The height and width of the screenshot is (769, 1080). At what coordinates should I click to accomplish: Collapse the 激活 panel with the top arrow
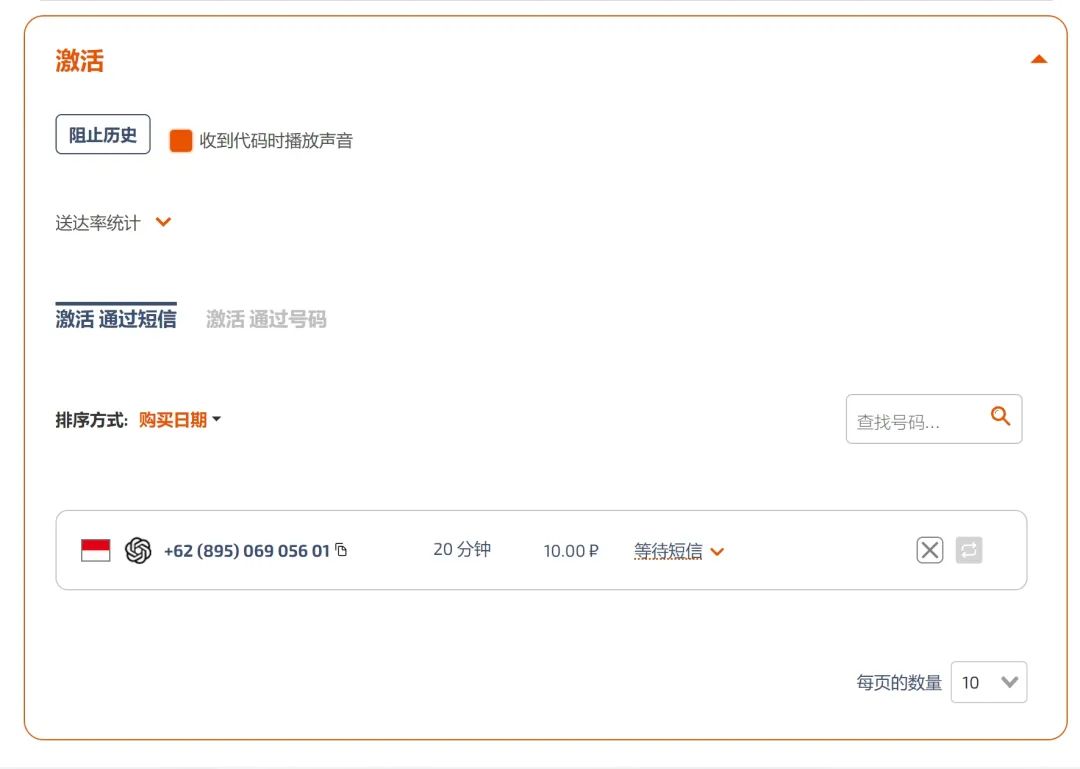coord(1039,60)
